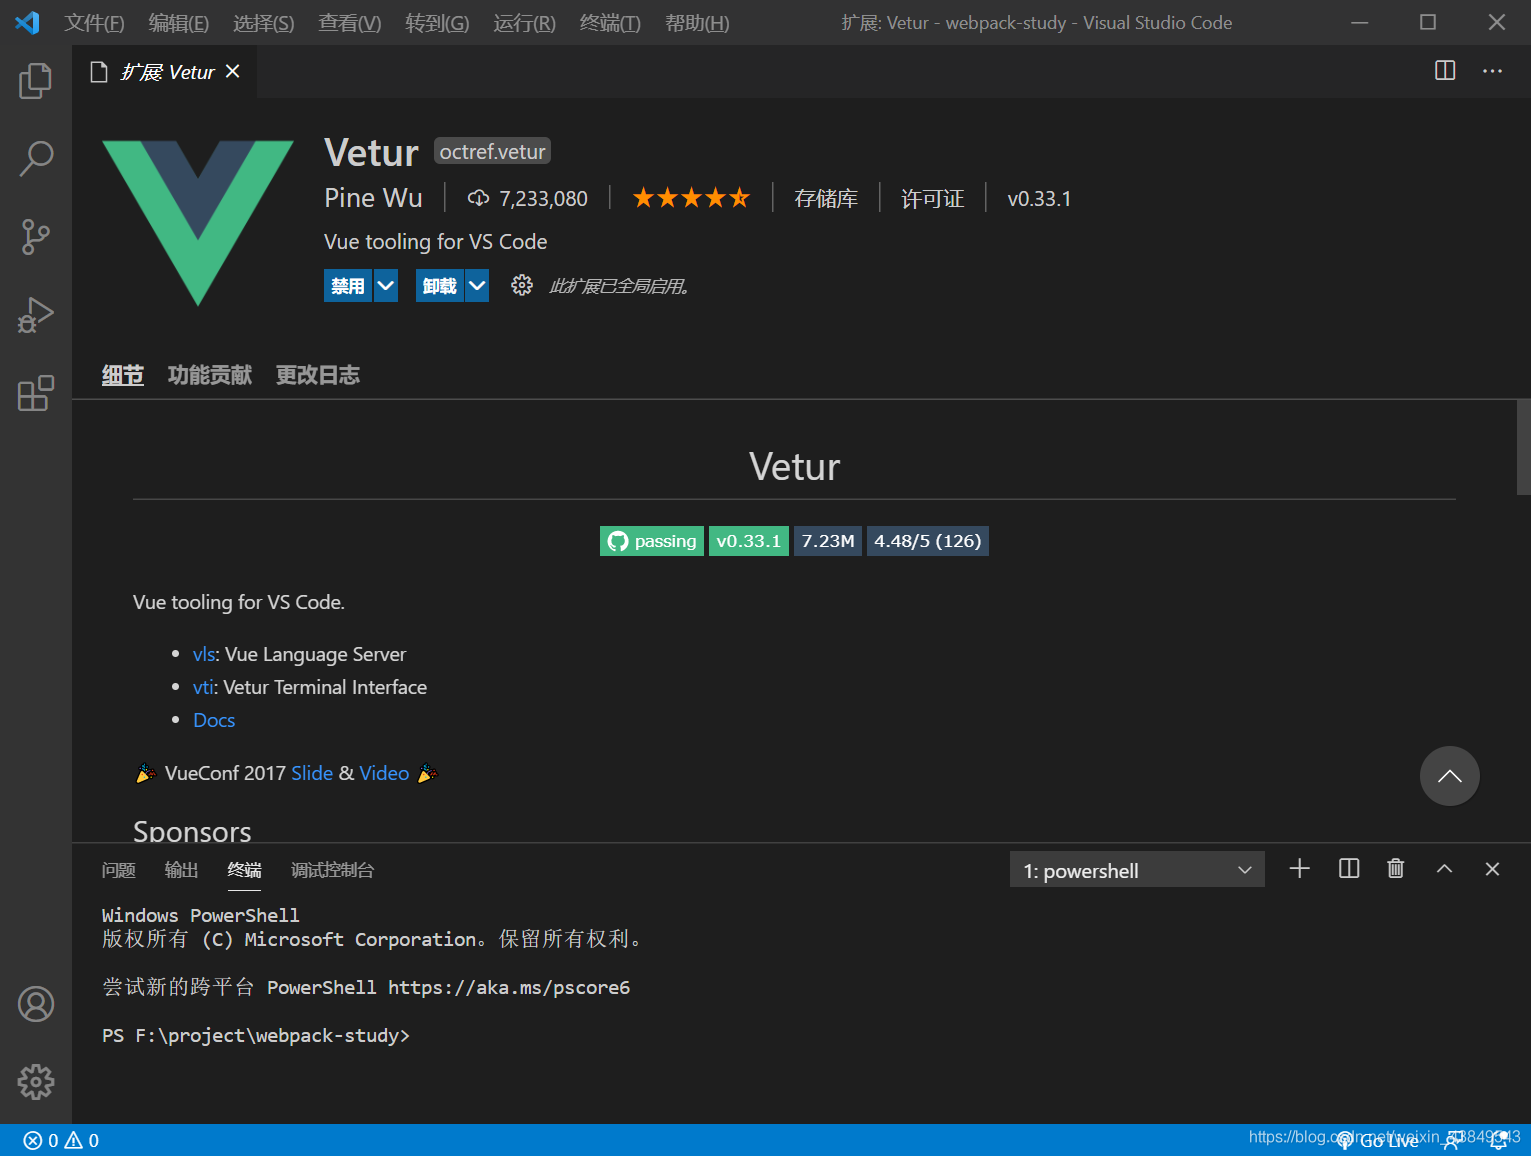Open the 编辑(E) menu
The width and height of the screenshot is (1531, 1156).
179,22
